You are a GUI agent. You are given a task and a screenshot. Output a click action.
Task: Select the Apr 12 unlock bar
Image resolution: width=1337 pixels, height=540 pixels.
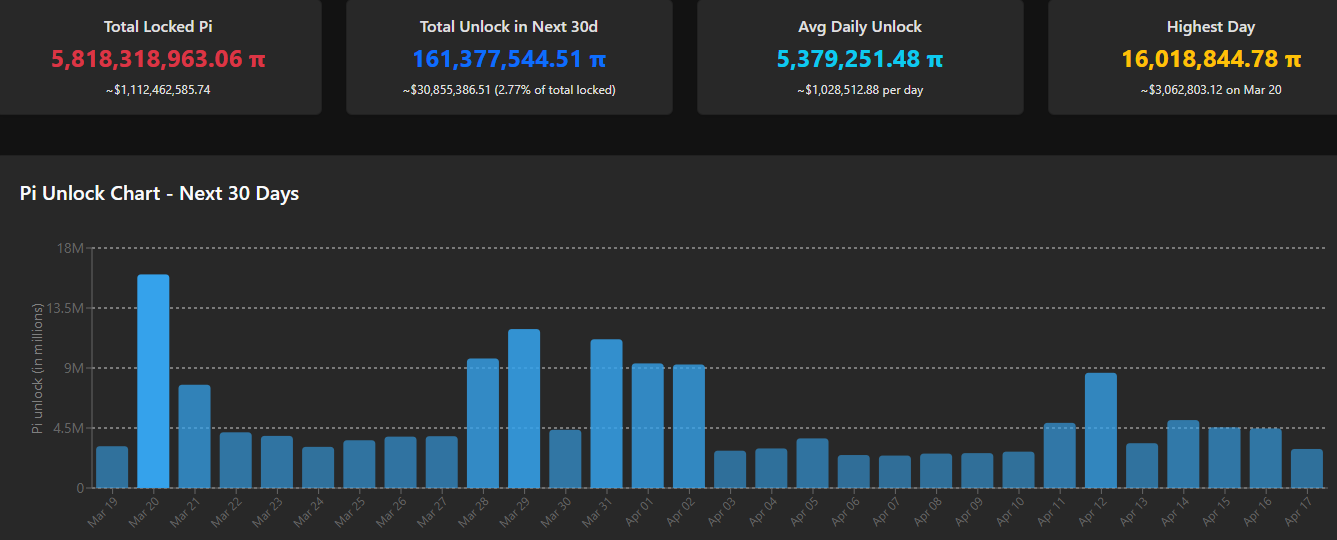pyautogui.click(x=1101, y=430)
